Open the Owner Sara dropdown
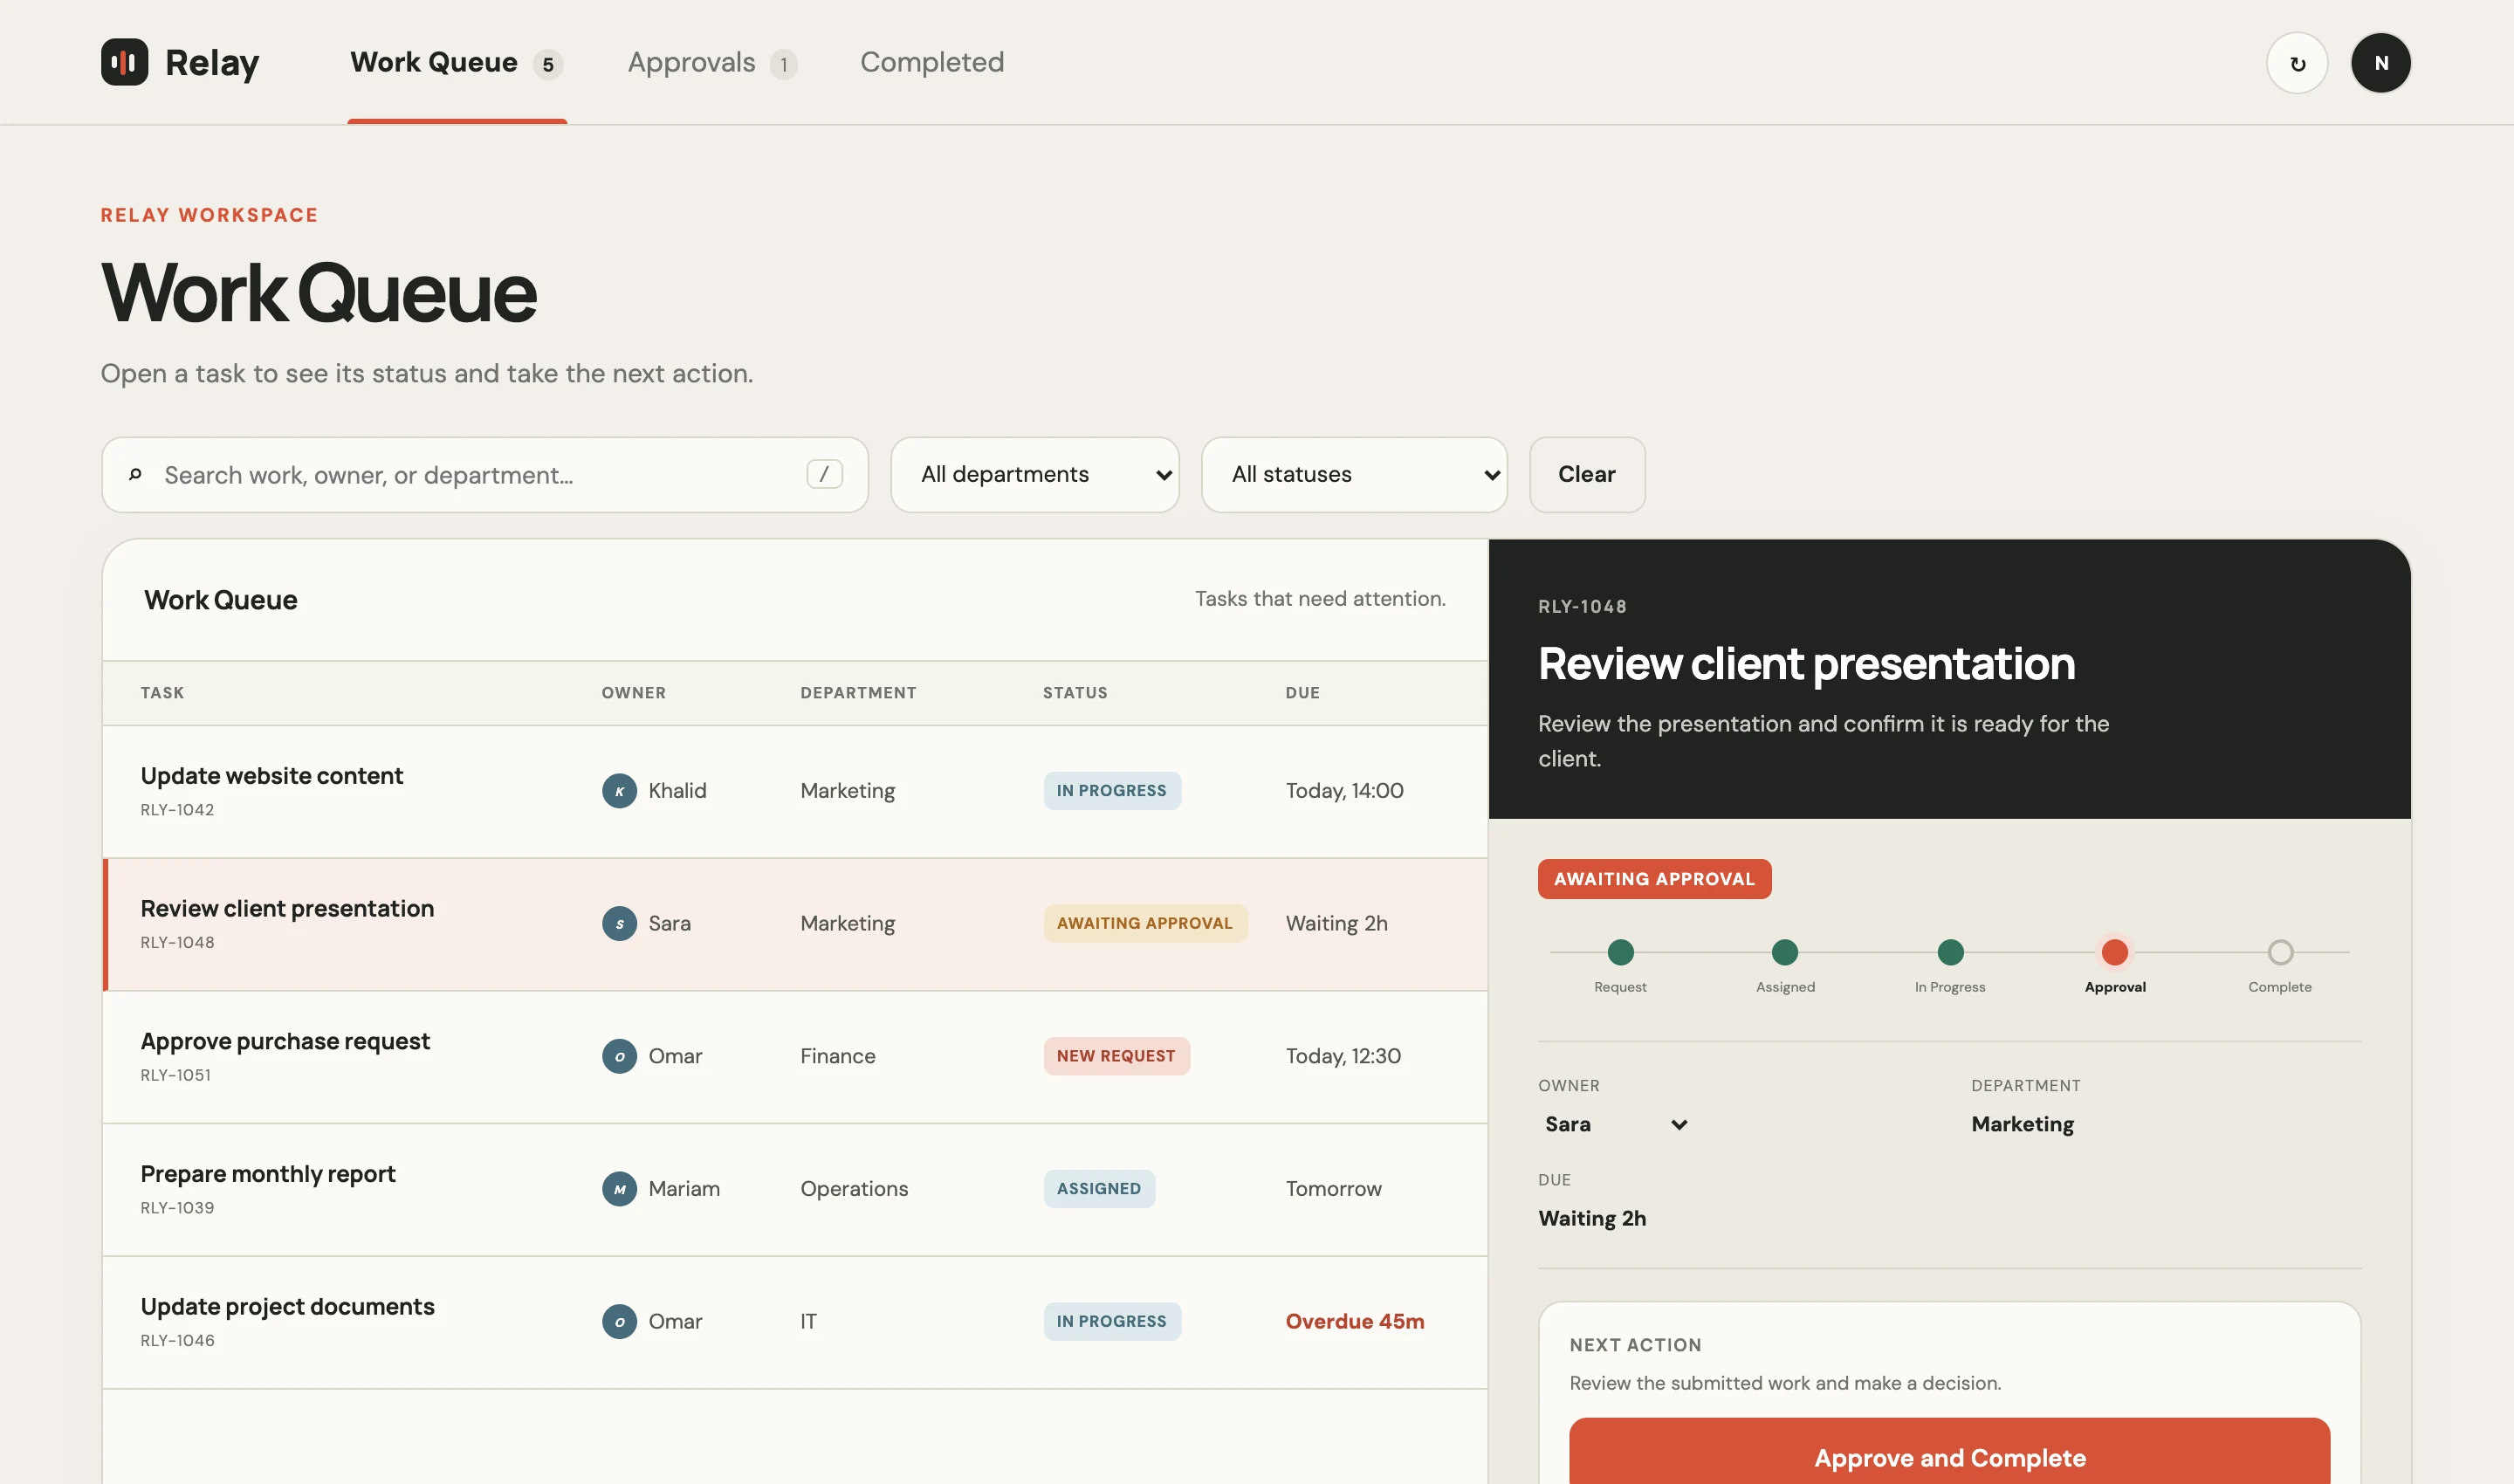2514x1484 pixels. (1615, 1124)
